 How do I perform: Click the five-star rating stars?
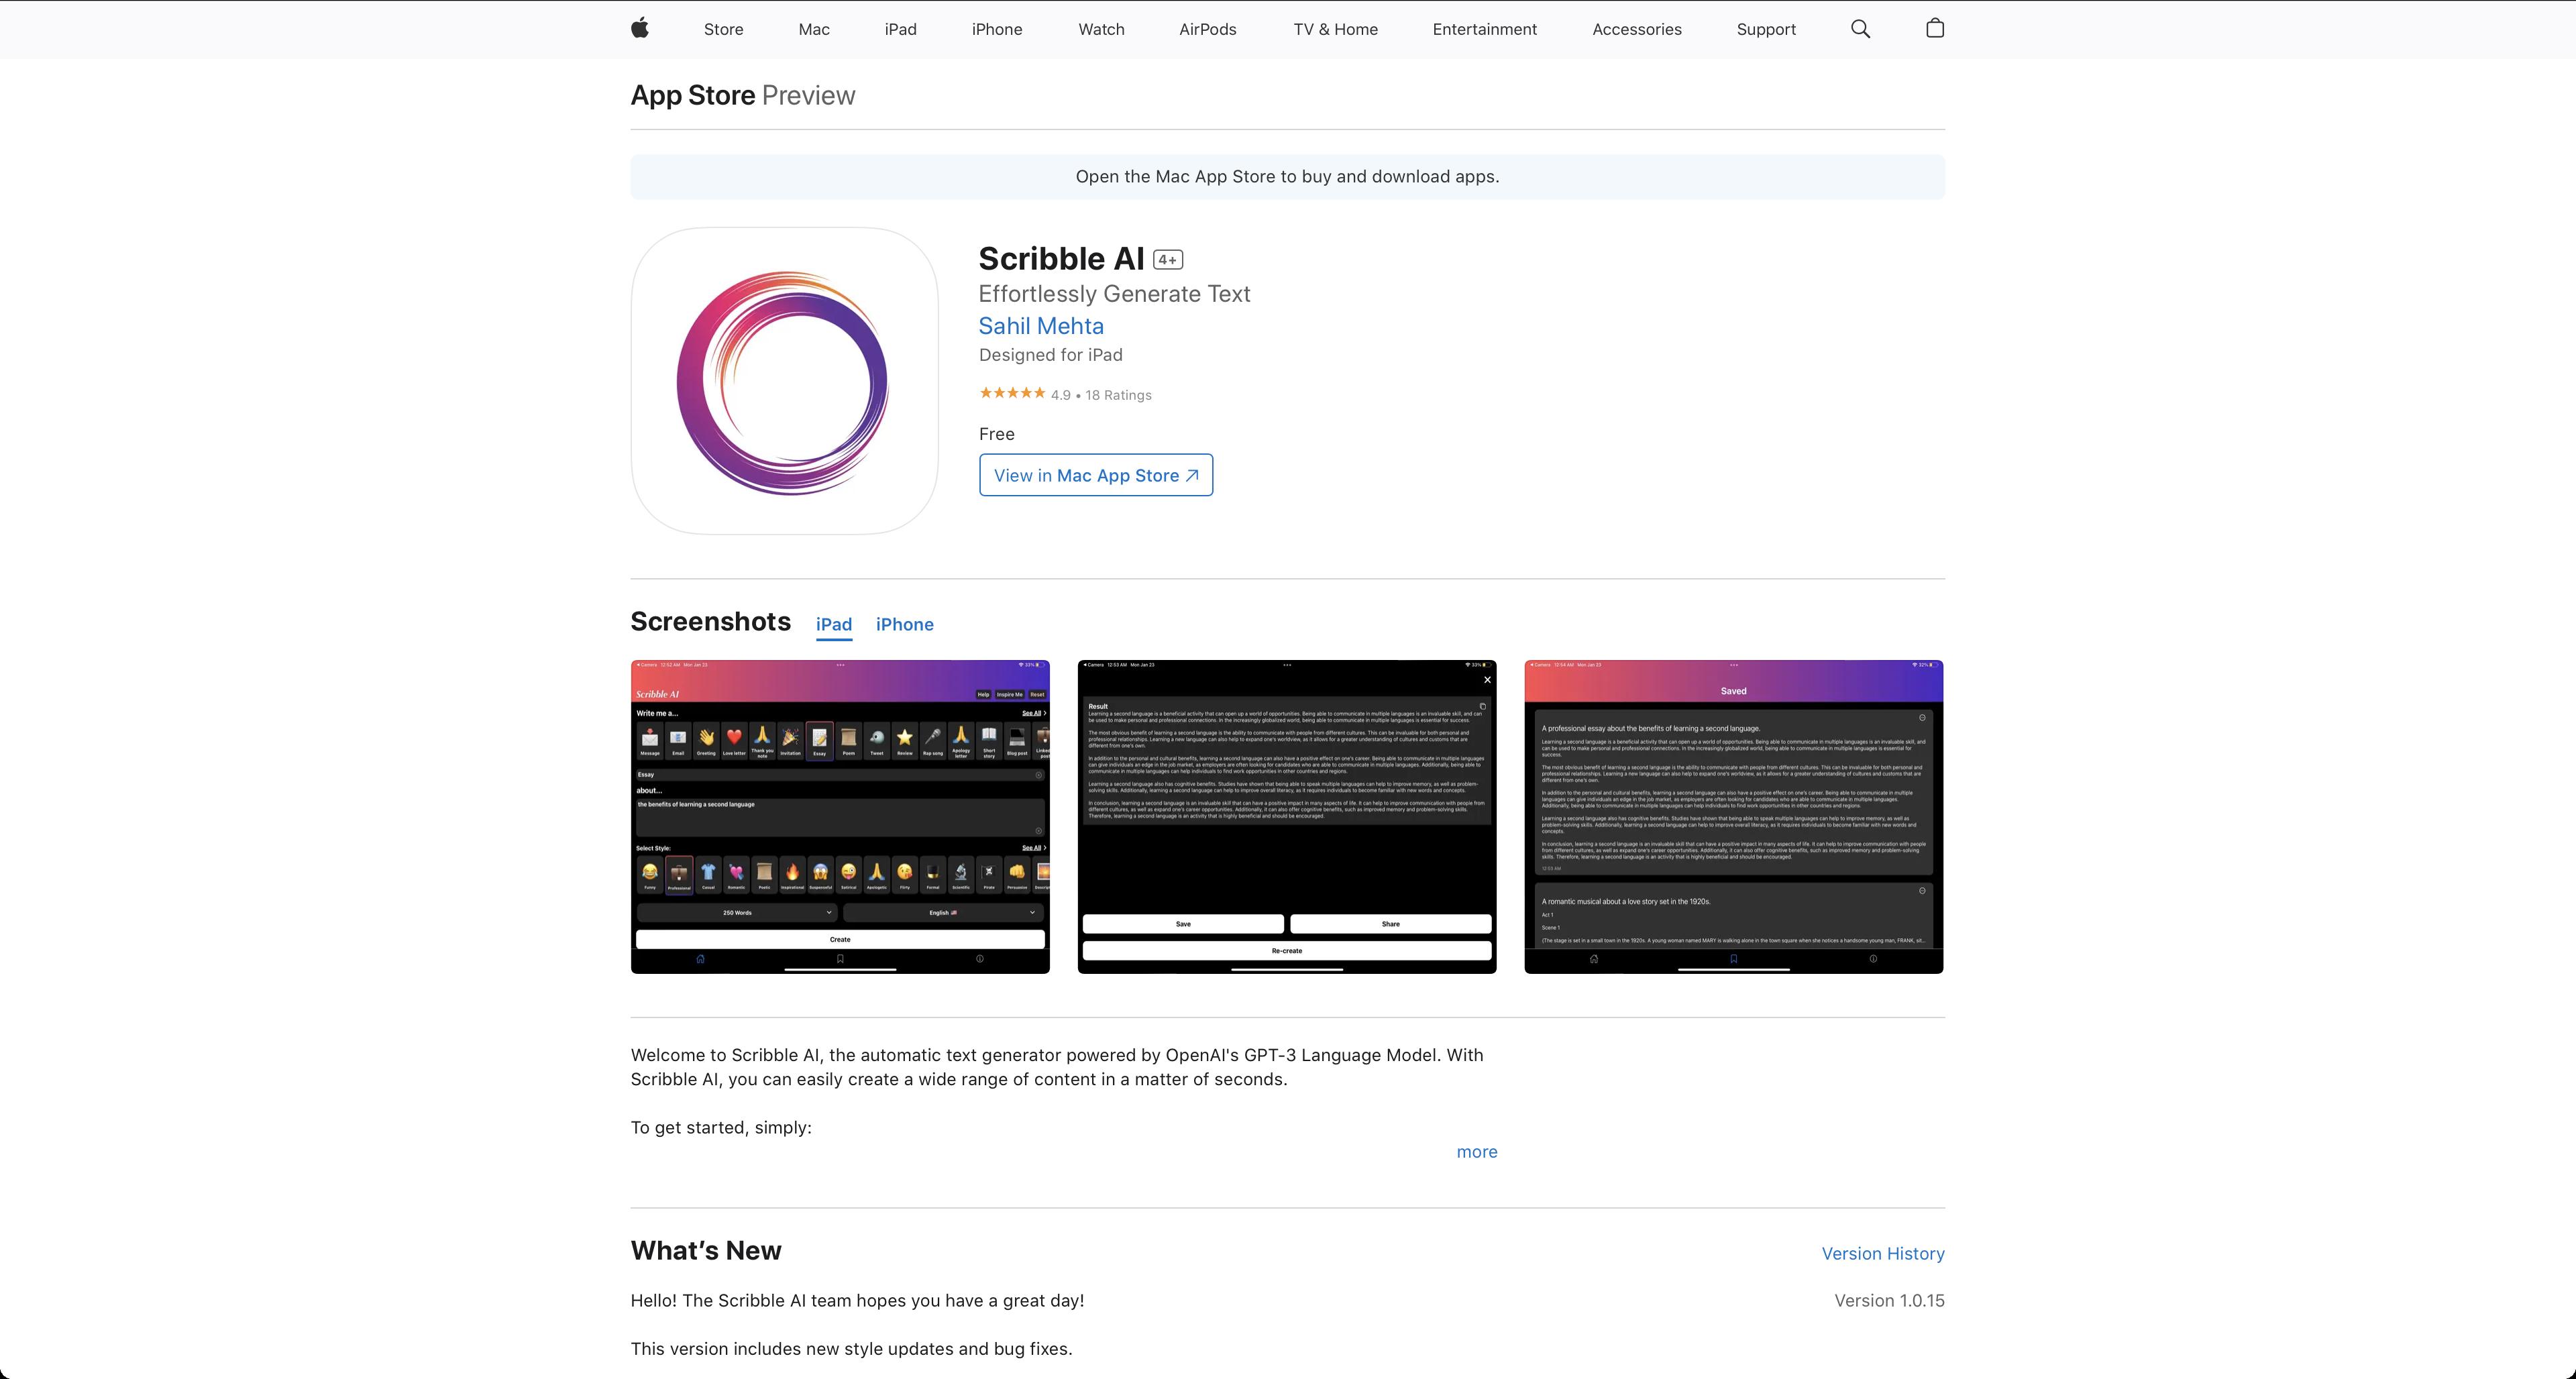point(1012,393)
